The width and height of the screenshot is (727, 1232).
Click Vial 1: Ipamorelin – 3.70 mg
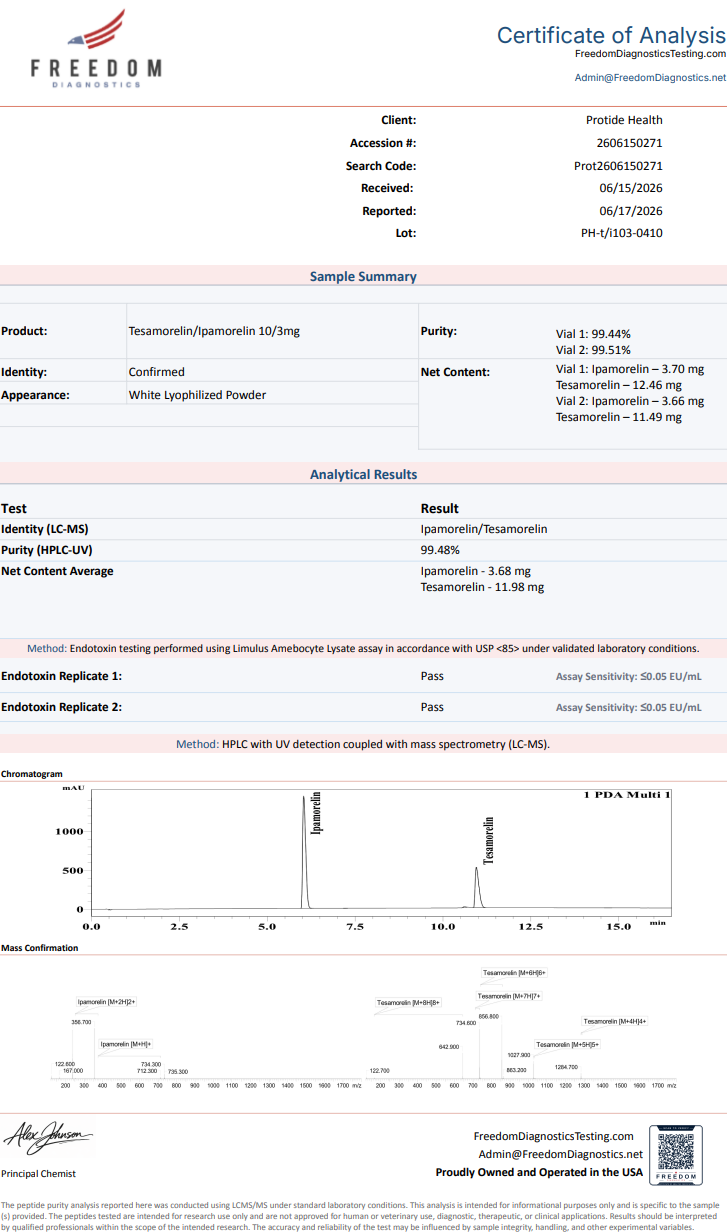click(630, 369)
